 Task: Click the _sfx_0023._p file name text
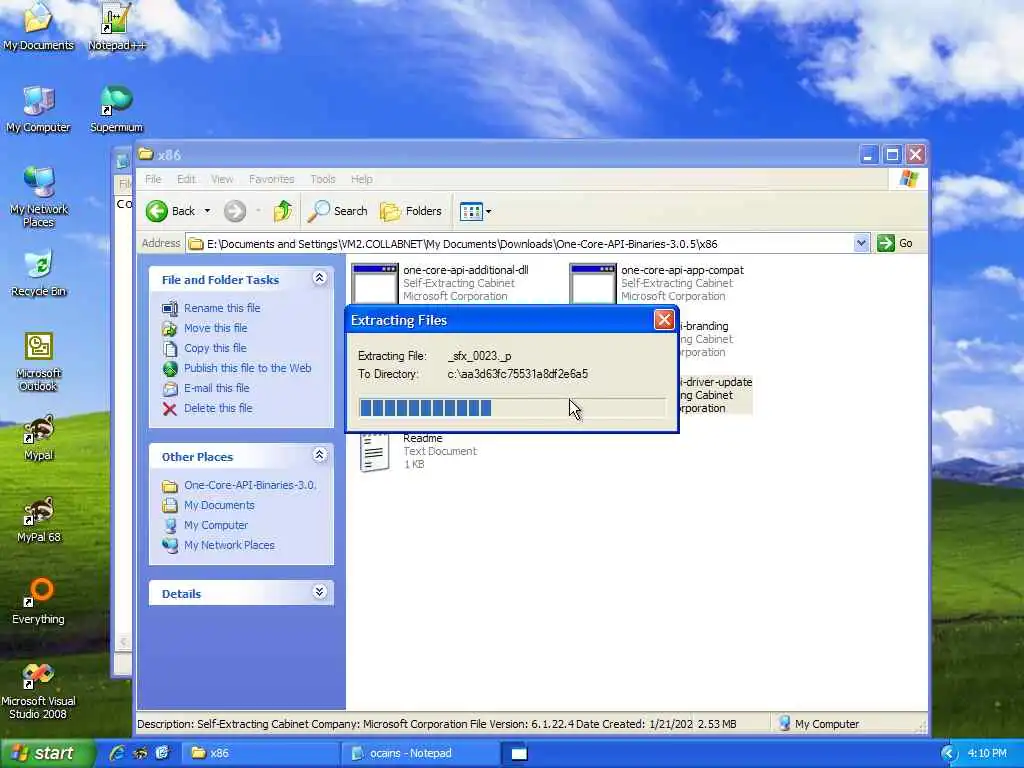point(479,356)
